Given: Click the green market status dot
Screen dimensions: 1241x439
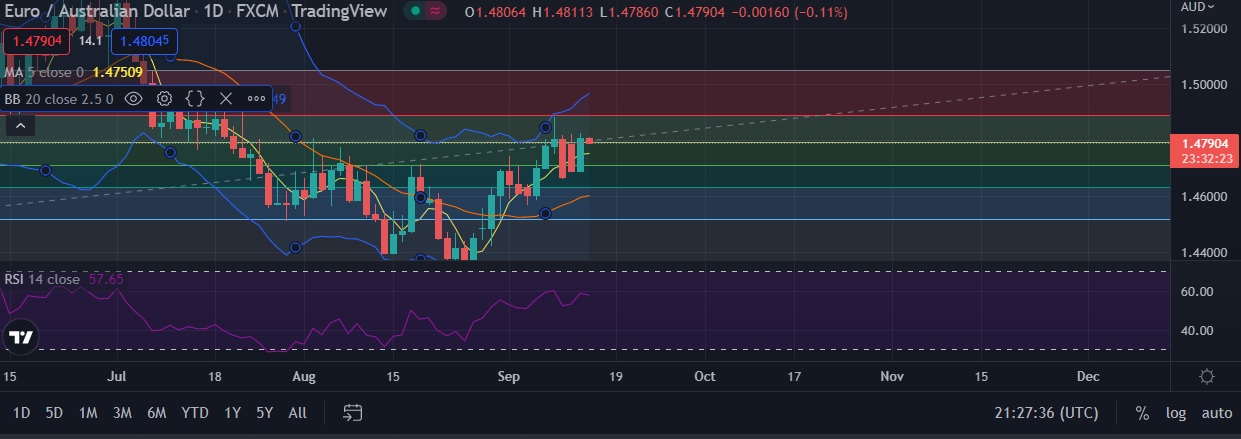Looking at the screenshot, I should (x=415, y=12).
